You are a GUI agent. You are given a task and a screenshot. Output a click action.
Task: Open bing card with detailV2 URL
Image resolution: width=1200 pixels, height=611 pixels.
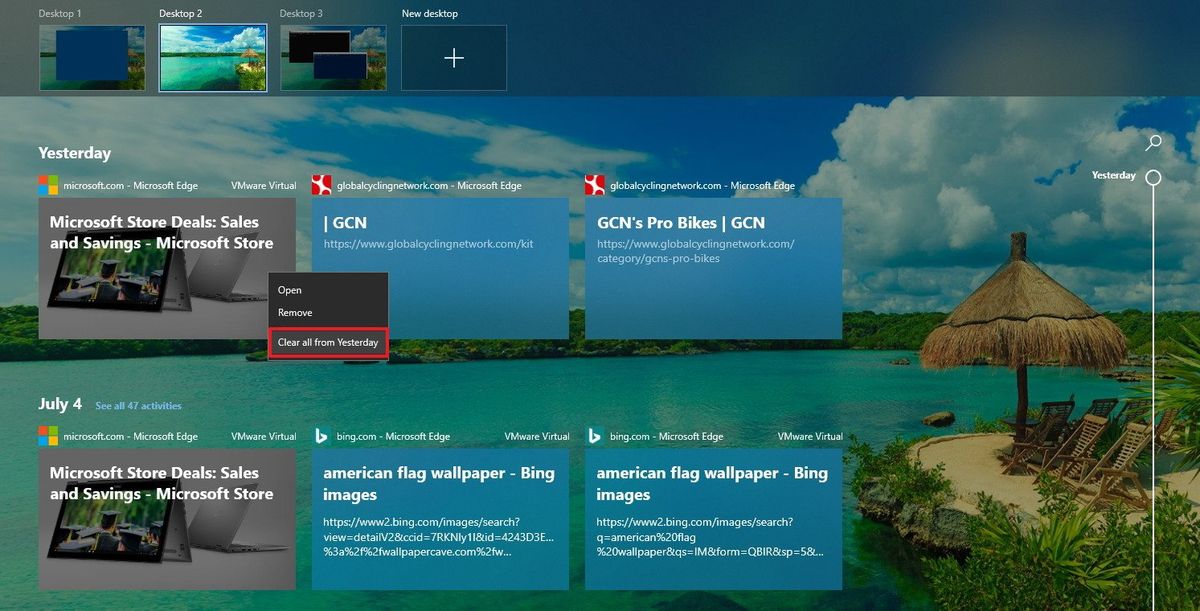[x=440, y=519]
